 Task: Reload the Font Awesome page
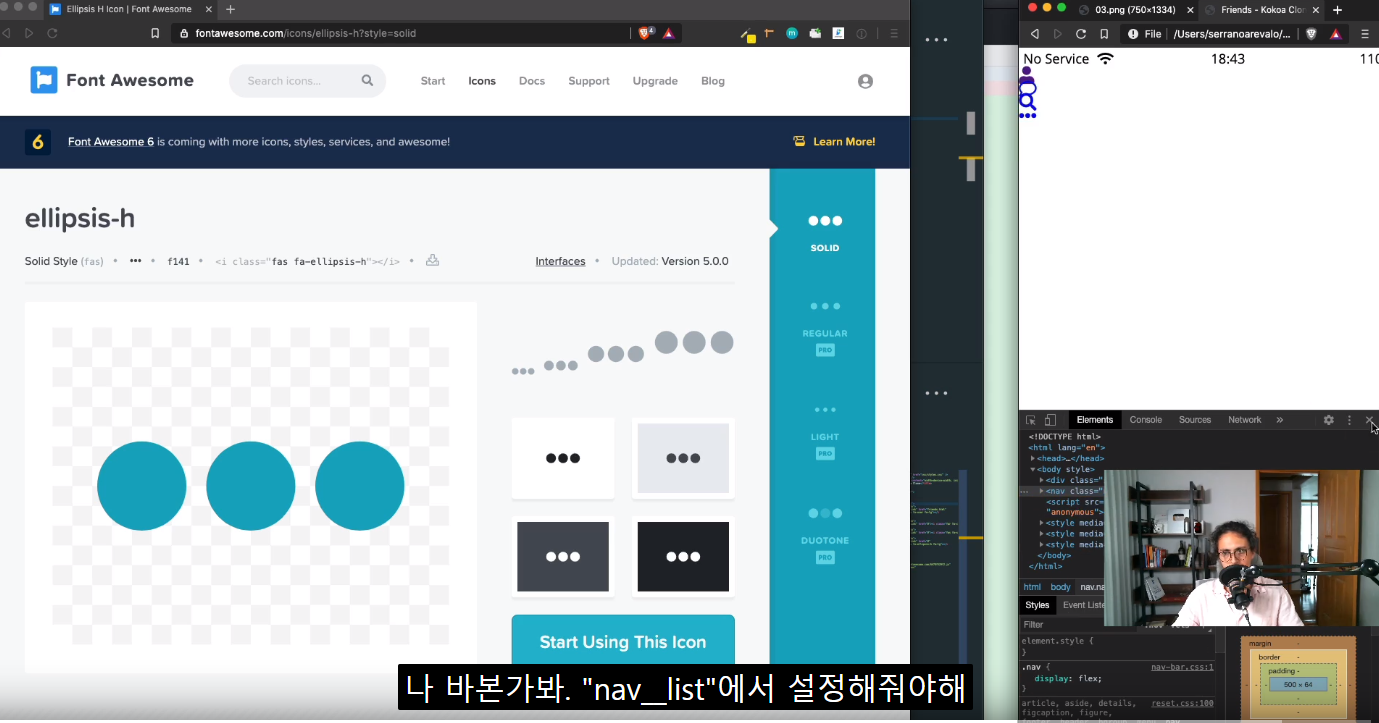53,33
